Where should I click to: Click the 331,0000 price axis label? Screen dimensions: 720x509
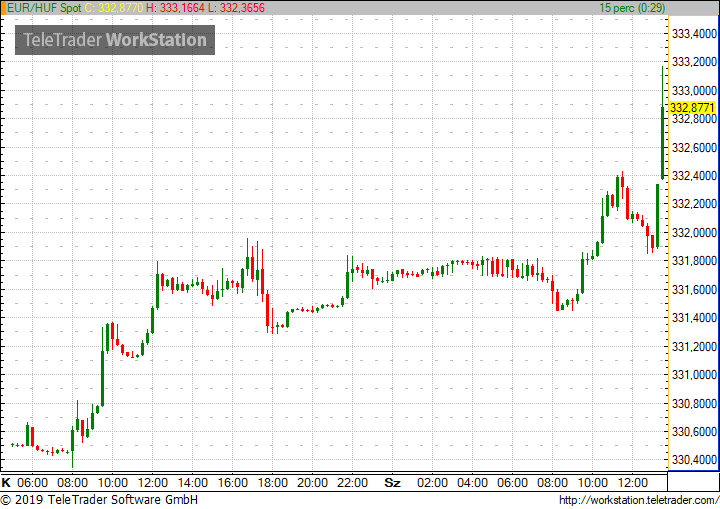(694, 375)
